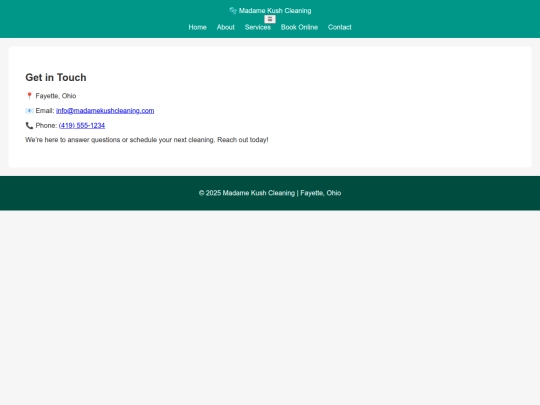Image resolution: width=540 pixels, height=405 pixels.
Task: Click the location pin icon beside Fayette, Ohio
Action: (29, 96)
